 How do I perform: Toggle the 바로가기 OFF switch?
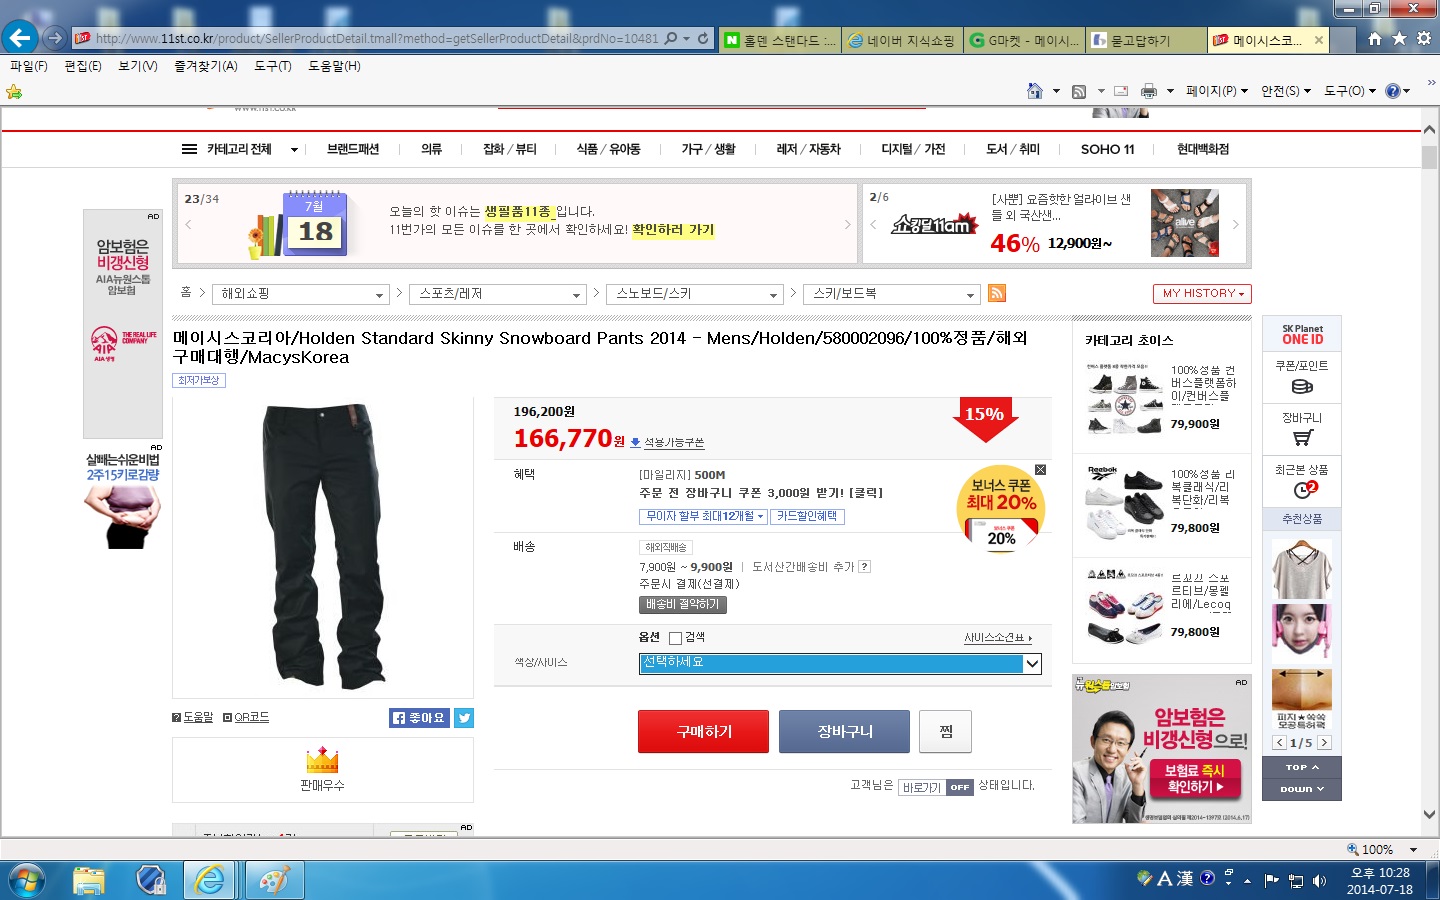coord(959,787)
